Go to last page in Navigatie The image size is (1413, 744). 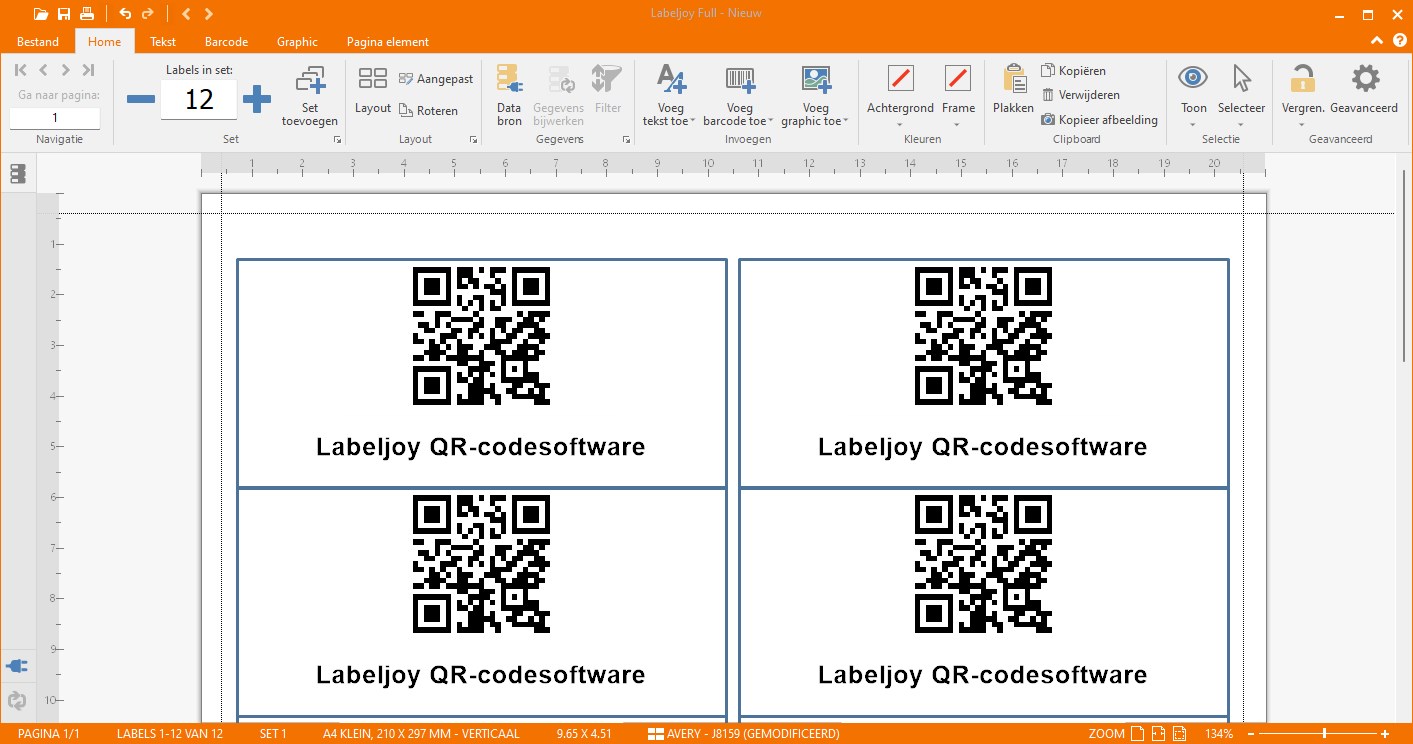(88, 70)
